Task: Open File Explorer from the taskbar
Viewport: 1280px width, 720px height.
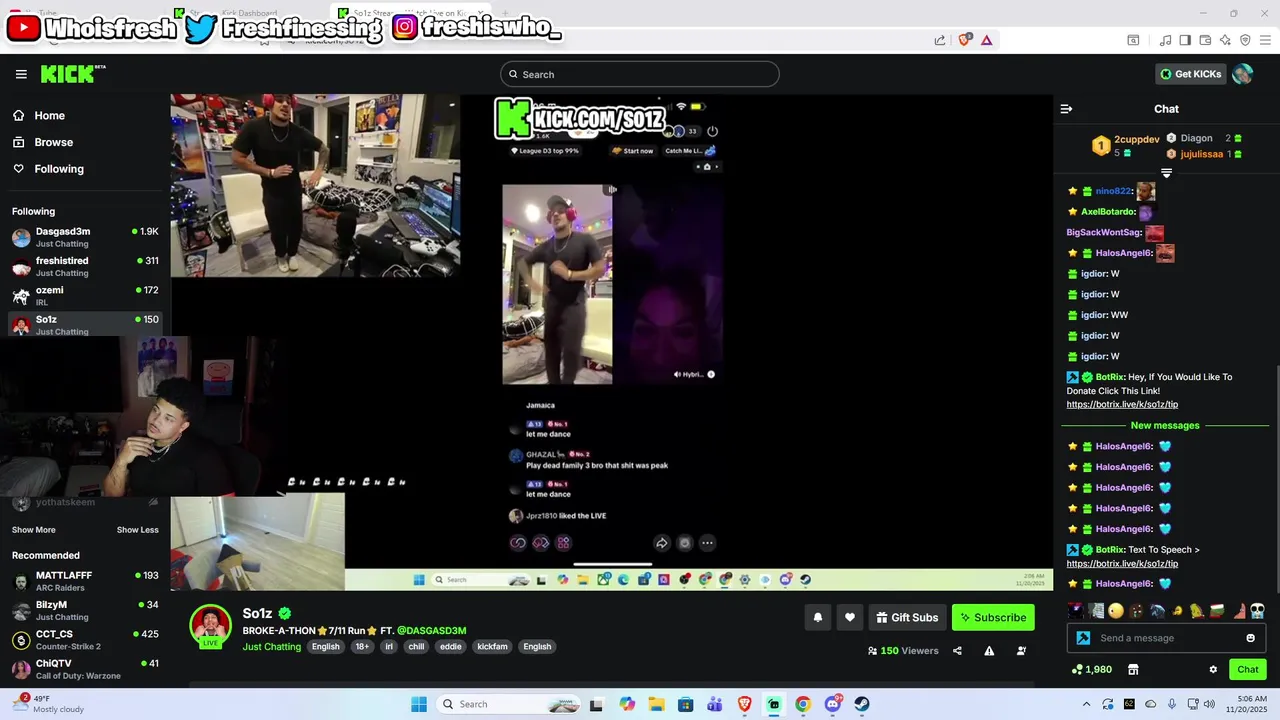Action: (656, 704)
